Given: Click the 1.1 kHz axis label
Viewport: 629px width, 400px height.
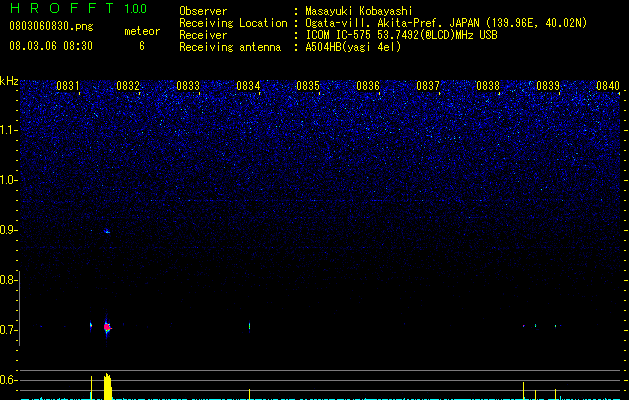Looking at the screenshot, I should tap(9, 130).
